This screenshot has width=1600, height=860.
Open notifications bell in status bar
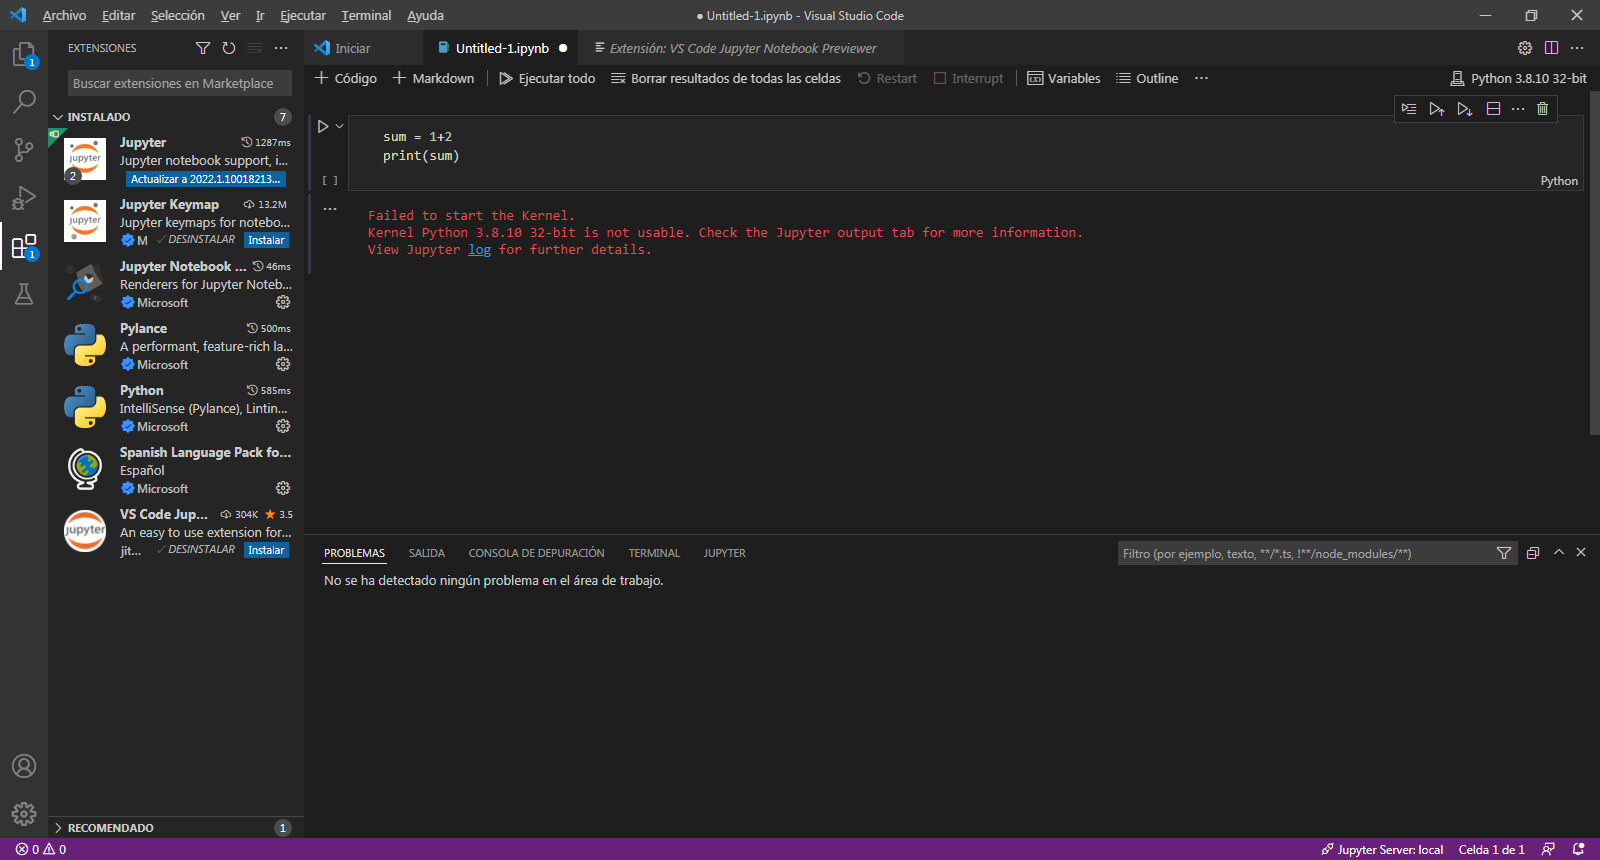click(x=1579, y=849)
